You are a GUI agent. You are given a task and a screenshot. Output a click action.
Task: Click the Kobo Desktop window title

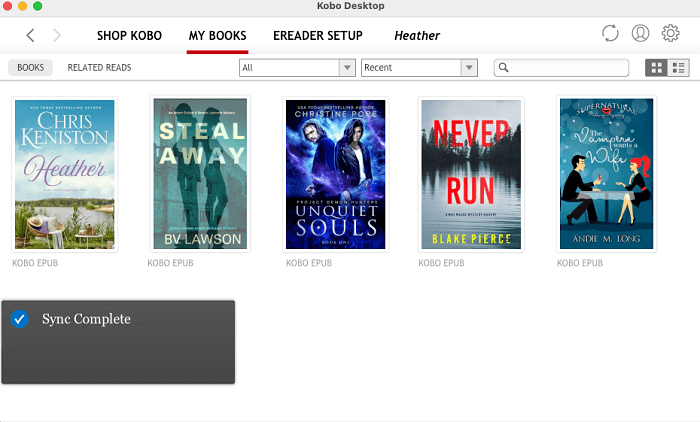coord(350,6)
